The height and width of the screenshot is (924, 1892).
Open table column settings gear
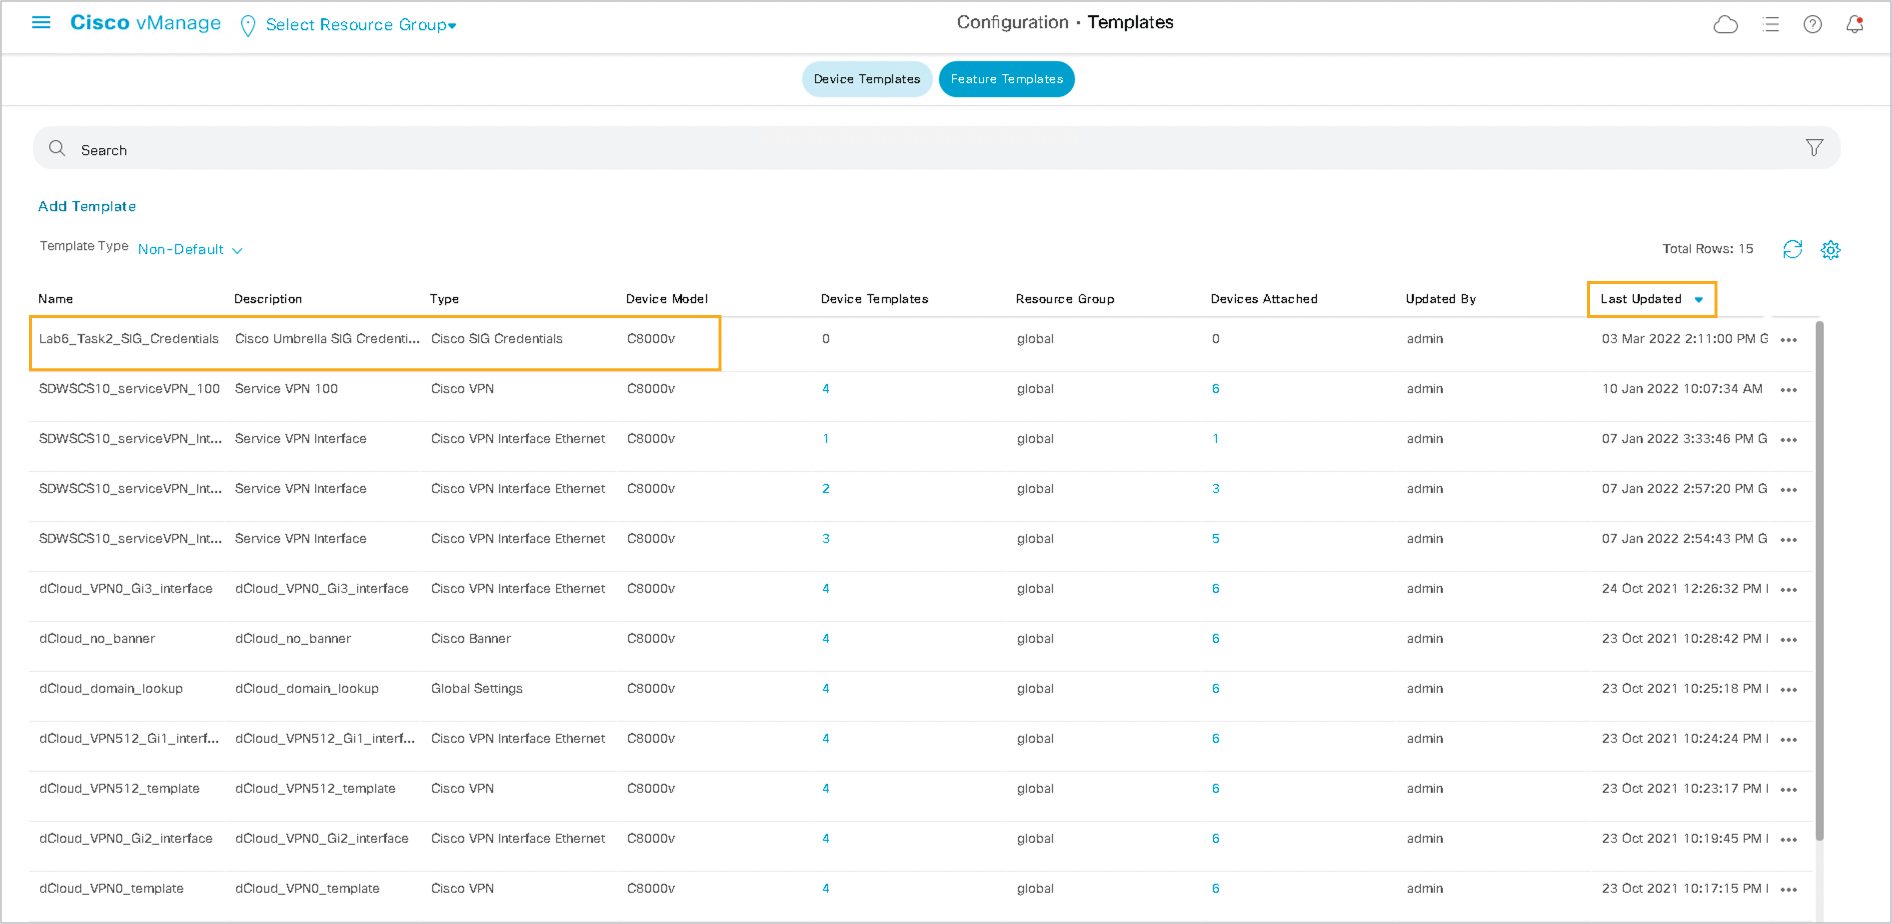pyautogui.click(x=1831, y=250)
